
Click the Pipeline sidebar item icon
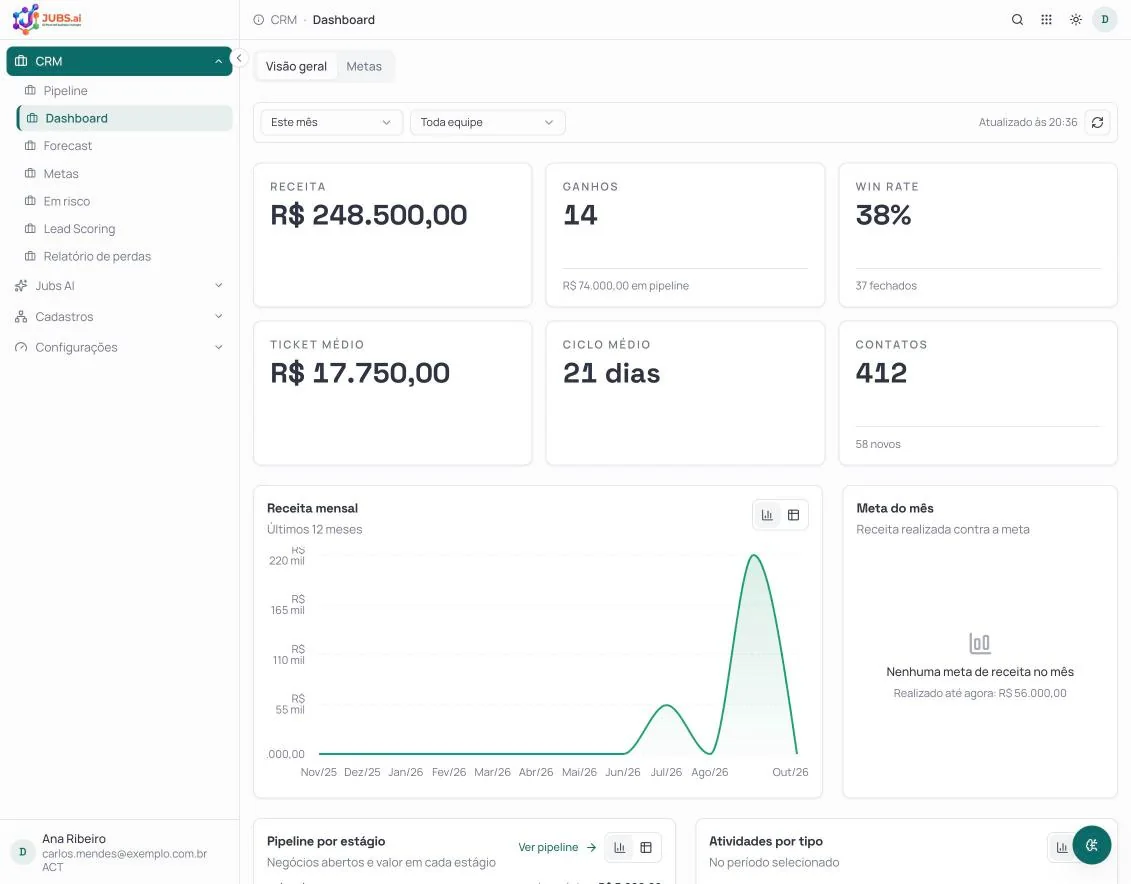(30, 90)
